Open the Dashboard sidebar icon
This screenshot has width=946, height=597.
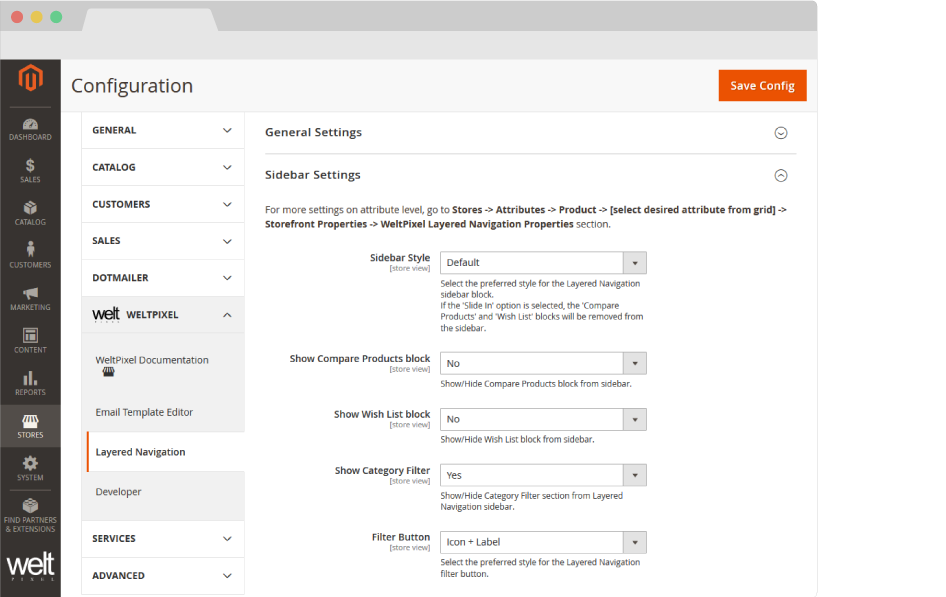click(x=30, y=129)
